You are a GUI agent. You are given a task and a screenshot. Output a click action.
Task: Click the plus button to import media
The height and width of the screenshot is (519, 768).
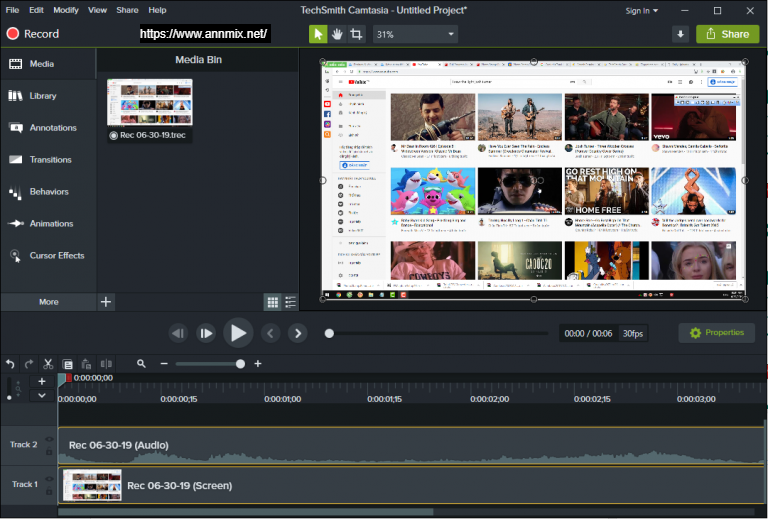coord(106,302)
